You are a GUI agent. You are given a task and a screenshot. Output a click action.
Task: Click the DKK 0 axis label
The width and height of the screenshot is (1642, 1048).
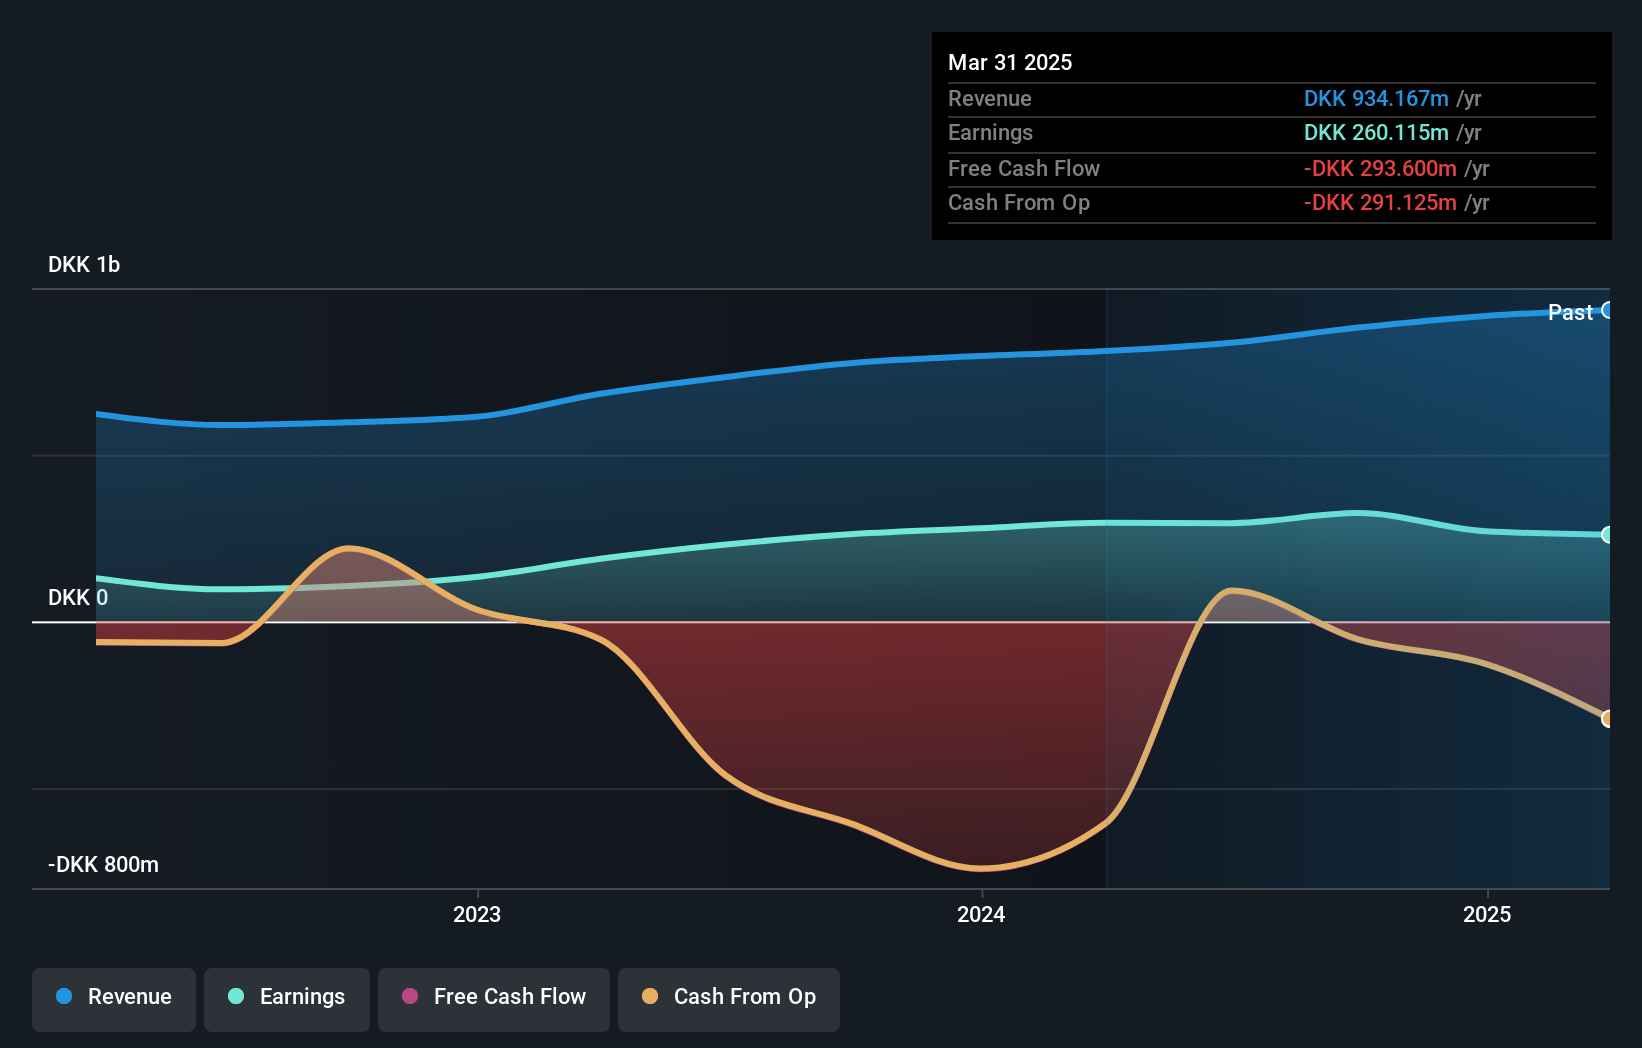(x=78, y=598)
